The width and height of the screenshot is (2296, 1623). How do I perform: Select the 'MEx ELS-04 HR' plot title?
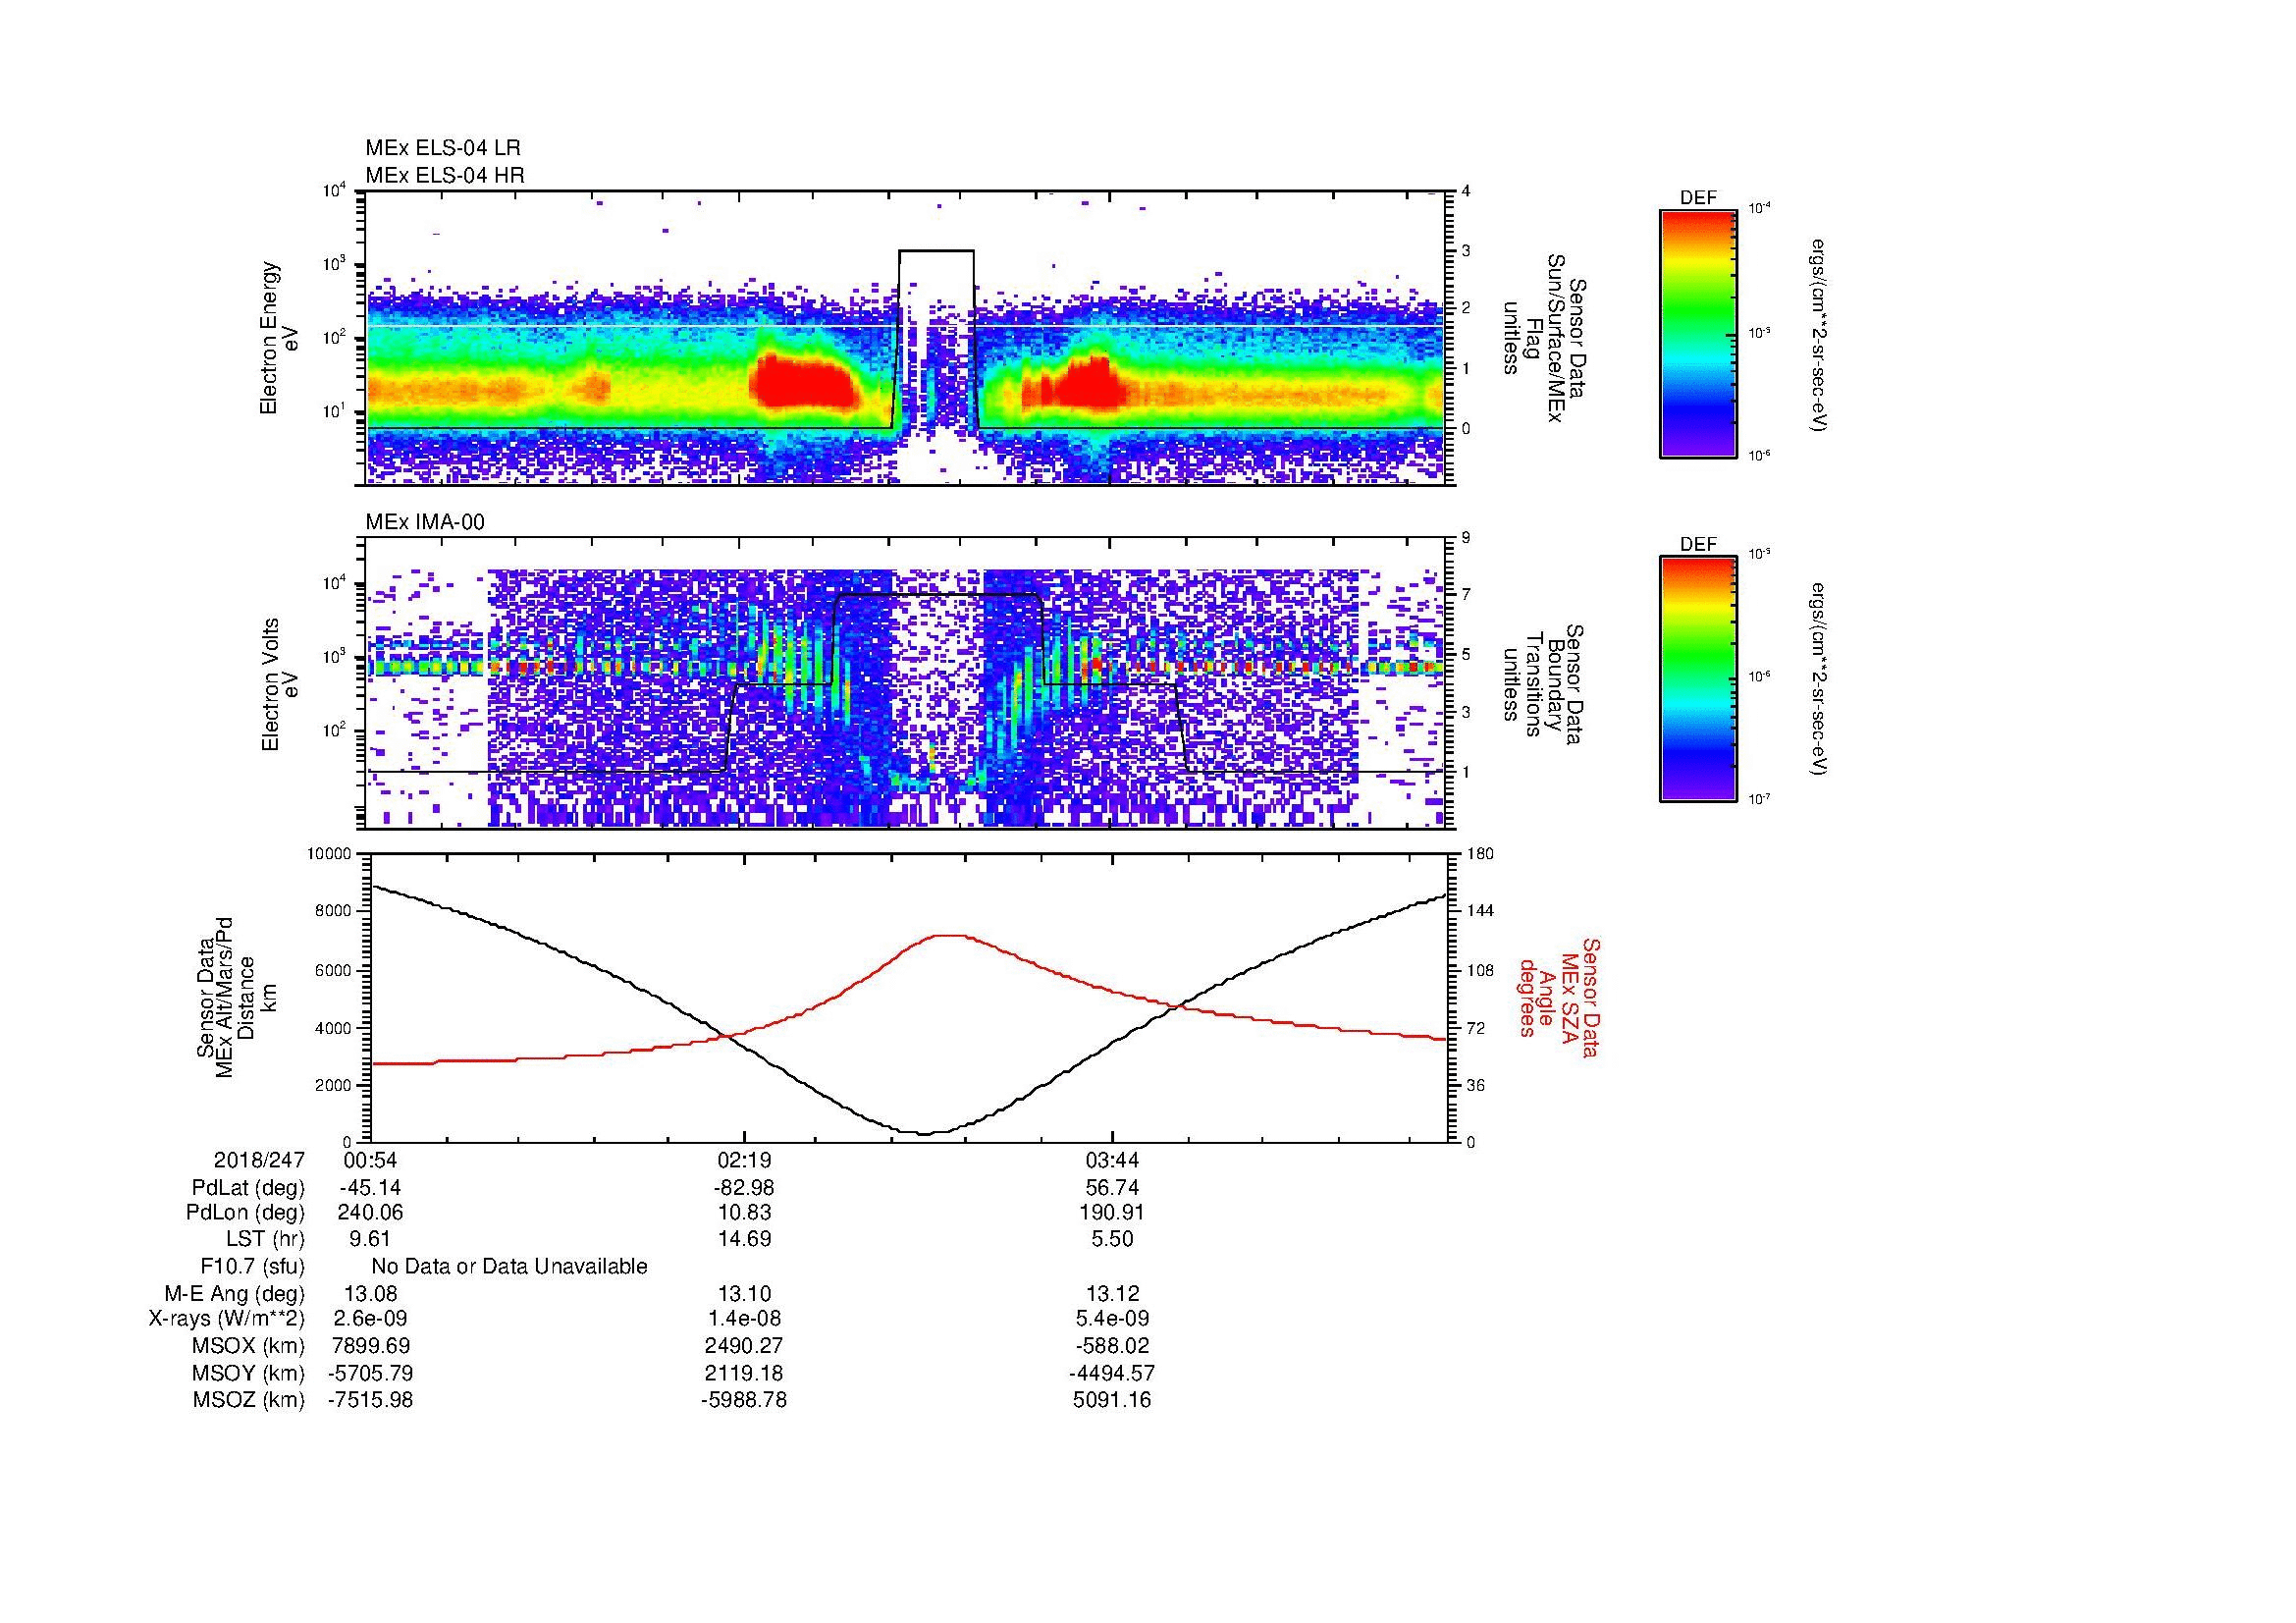tap(445, 175)
